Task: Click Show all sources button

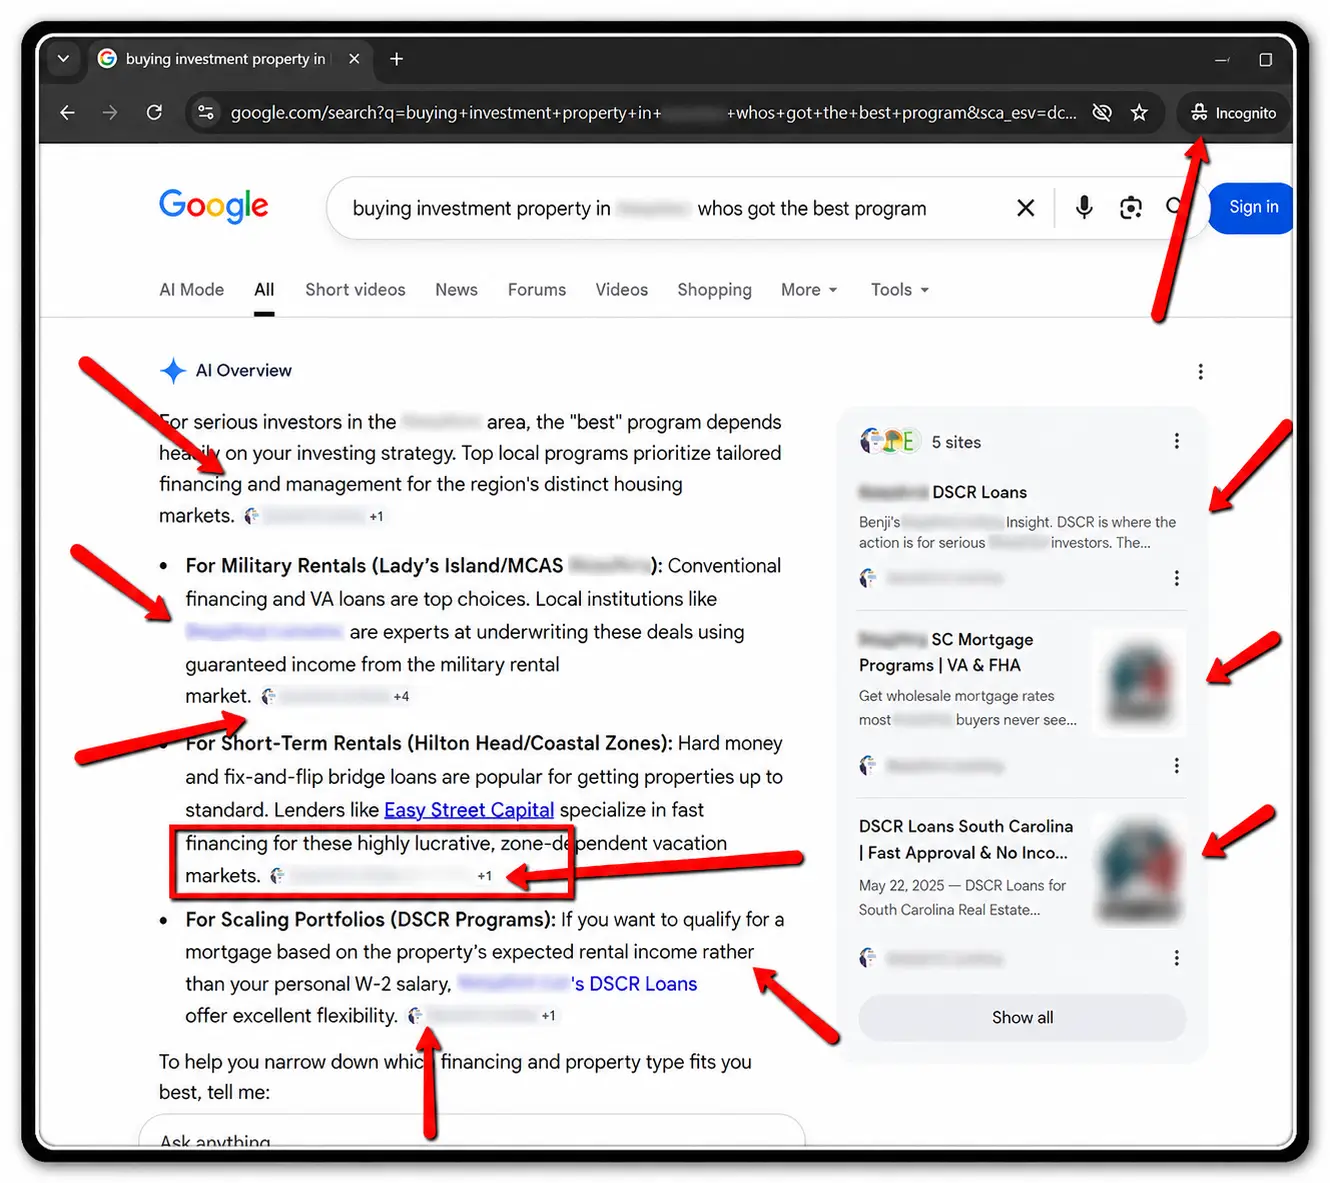Action: point(1022,1017)
